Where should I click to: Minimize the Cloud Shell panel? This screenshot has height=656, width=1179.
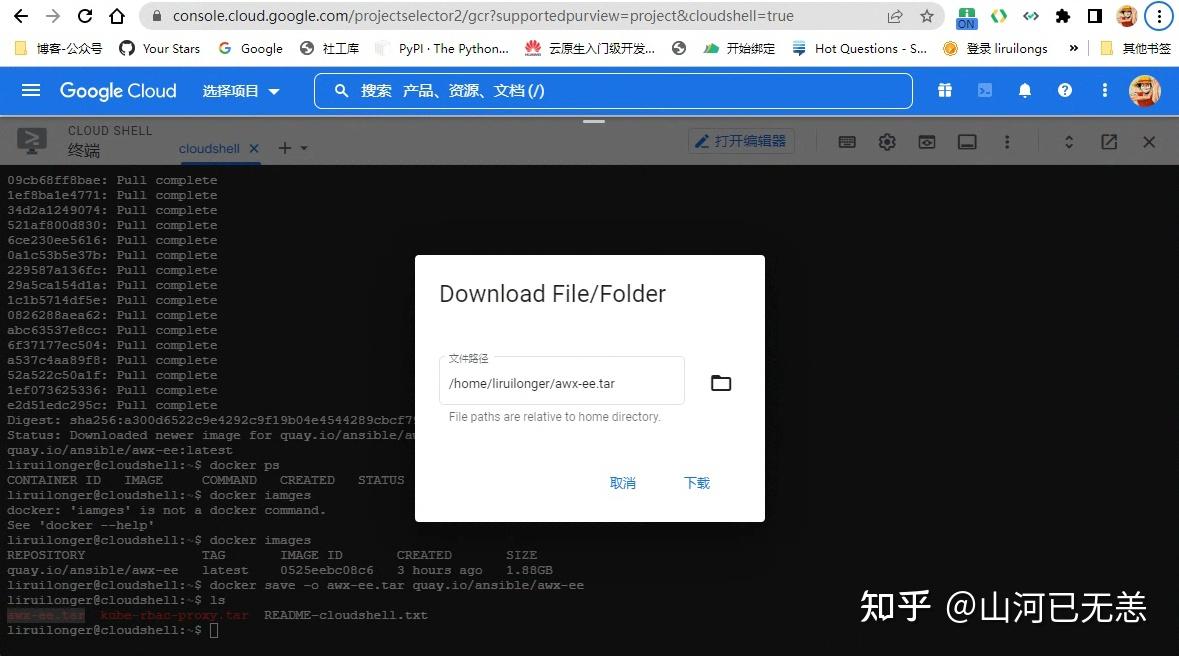967,141
